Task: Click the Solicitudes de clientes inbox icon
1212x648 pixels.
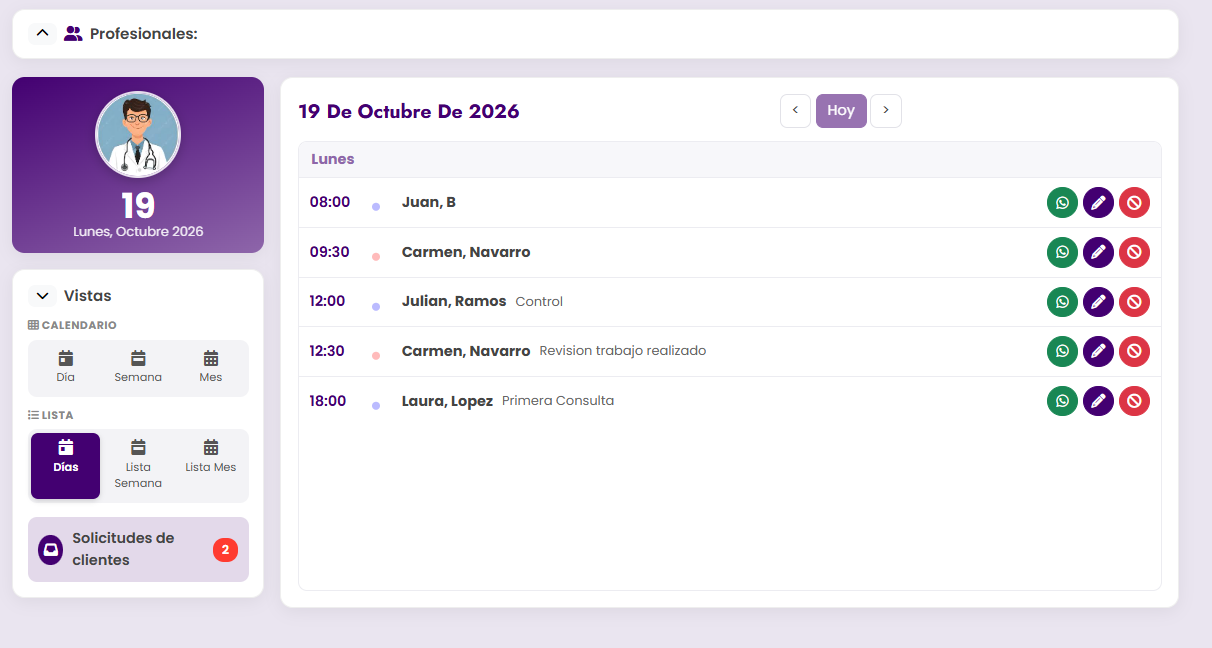Action: click(x=50, y=550)
